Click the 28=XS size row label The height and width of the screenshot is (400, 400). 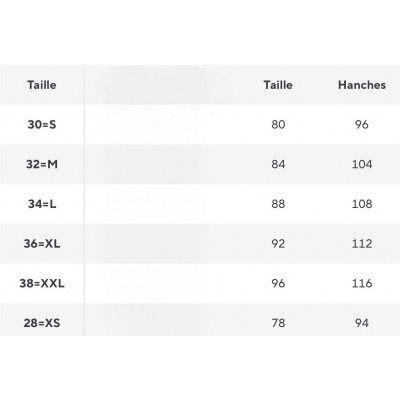(x=42, y=323)
